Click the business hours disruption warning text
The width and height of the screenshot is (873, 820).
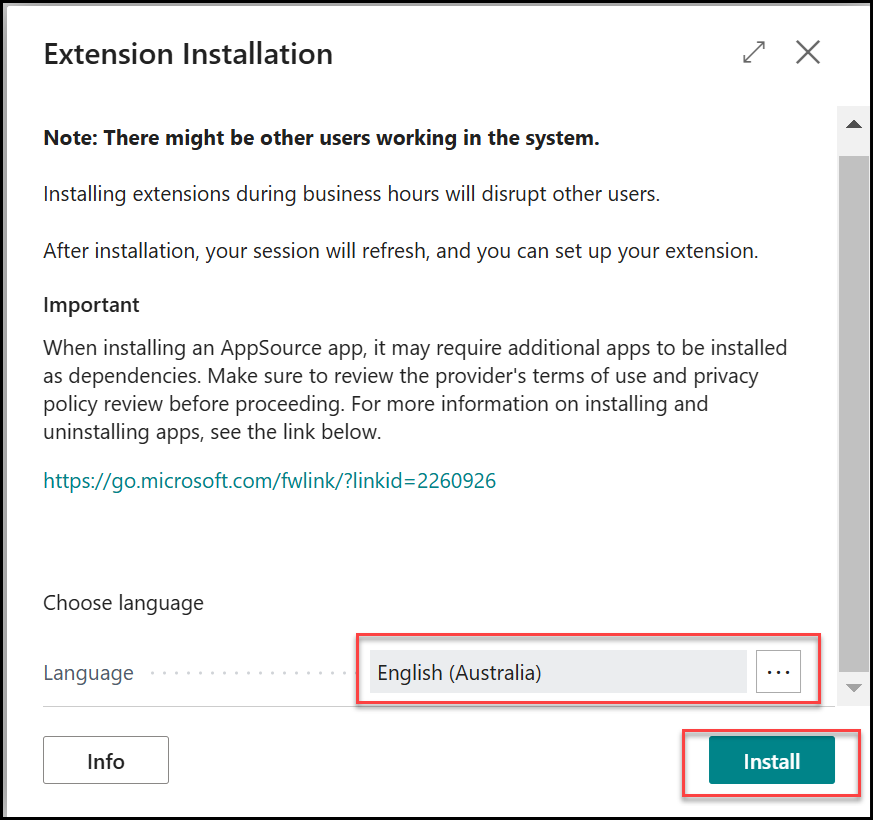tap(351, 194)
